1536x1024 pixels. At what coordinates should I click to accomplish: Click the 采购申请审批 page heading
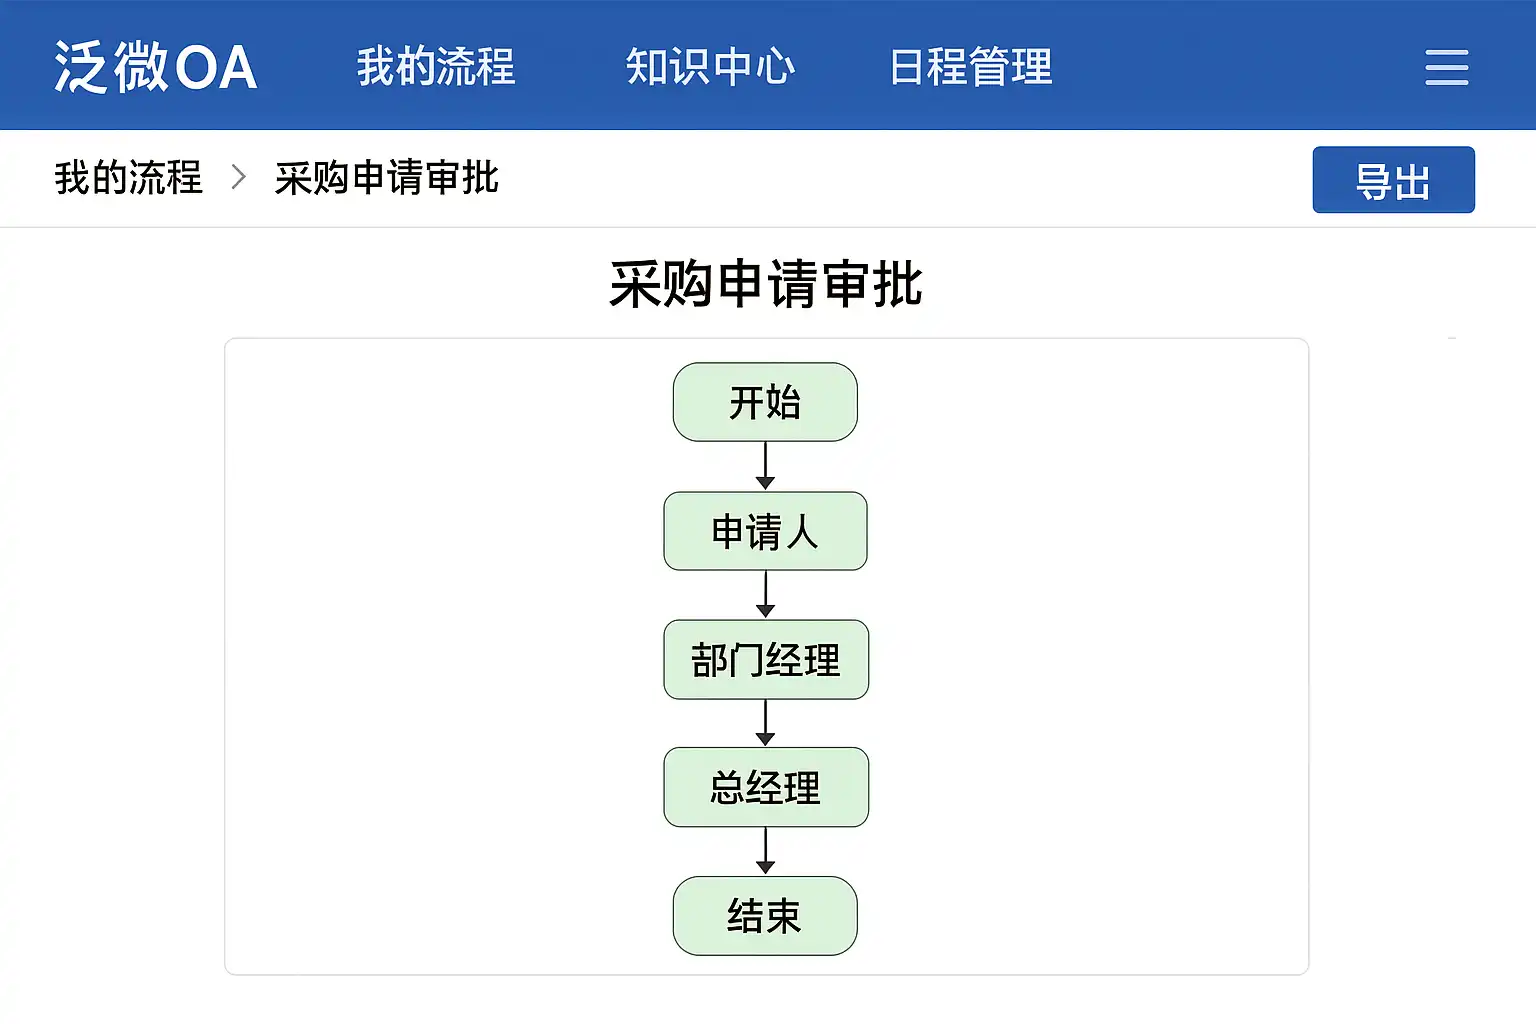pyautogui.click(x=766, y=284)
